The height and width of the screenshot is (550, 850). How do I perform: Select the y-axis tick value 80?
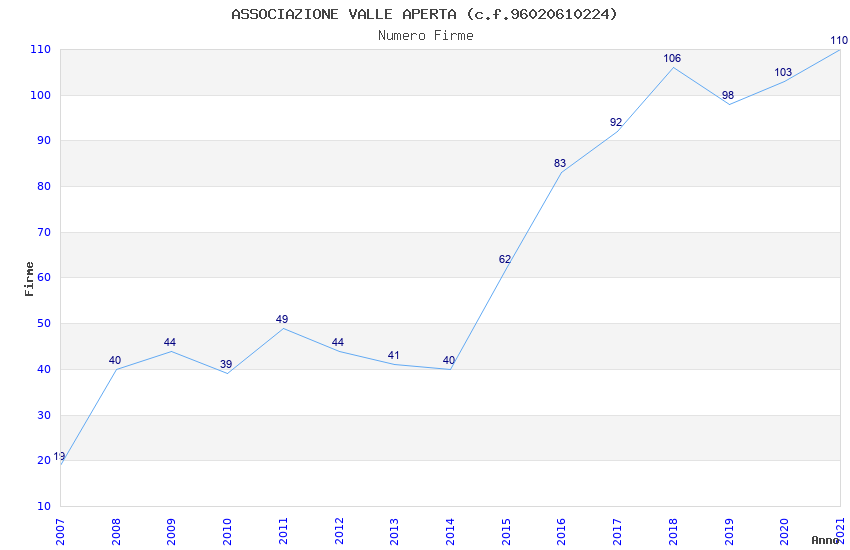(x=44, y=186)
